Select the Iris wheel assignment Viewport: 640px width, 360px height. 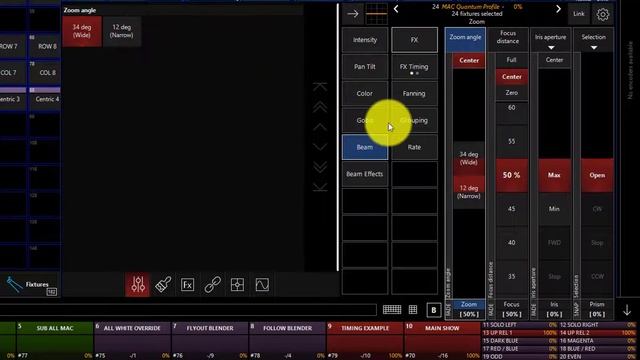click(554, 309)
